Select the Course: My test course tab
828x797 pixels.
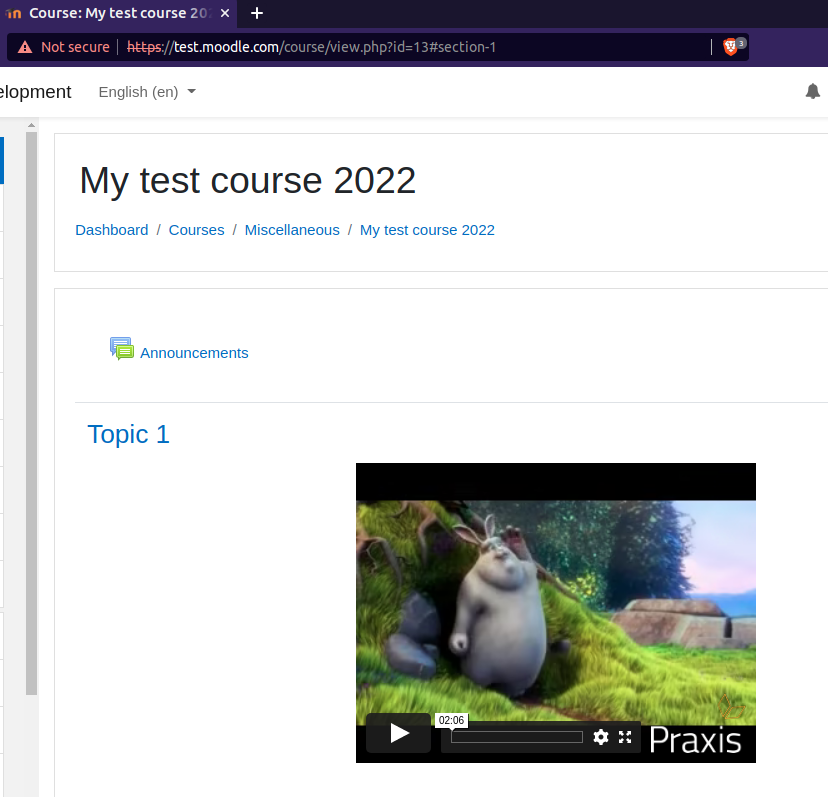pos(117,13)
